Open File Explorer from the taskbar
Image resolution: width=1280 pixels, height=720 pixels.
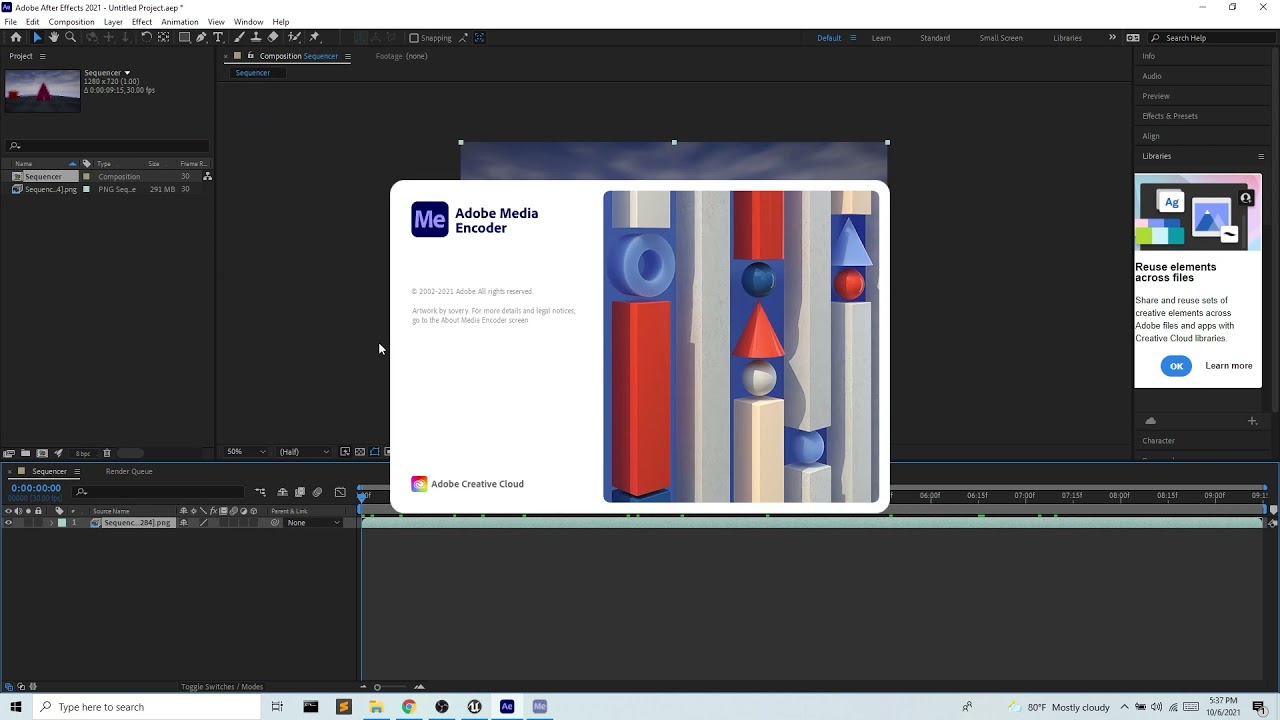(x=376, y=707)
